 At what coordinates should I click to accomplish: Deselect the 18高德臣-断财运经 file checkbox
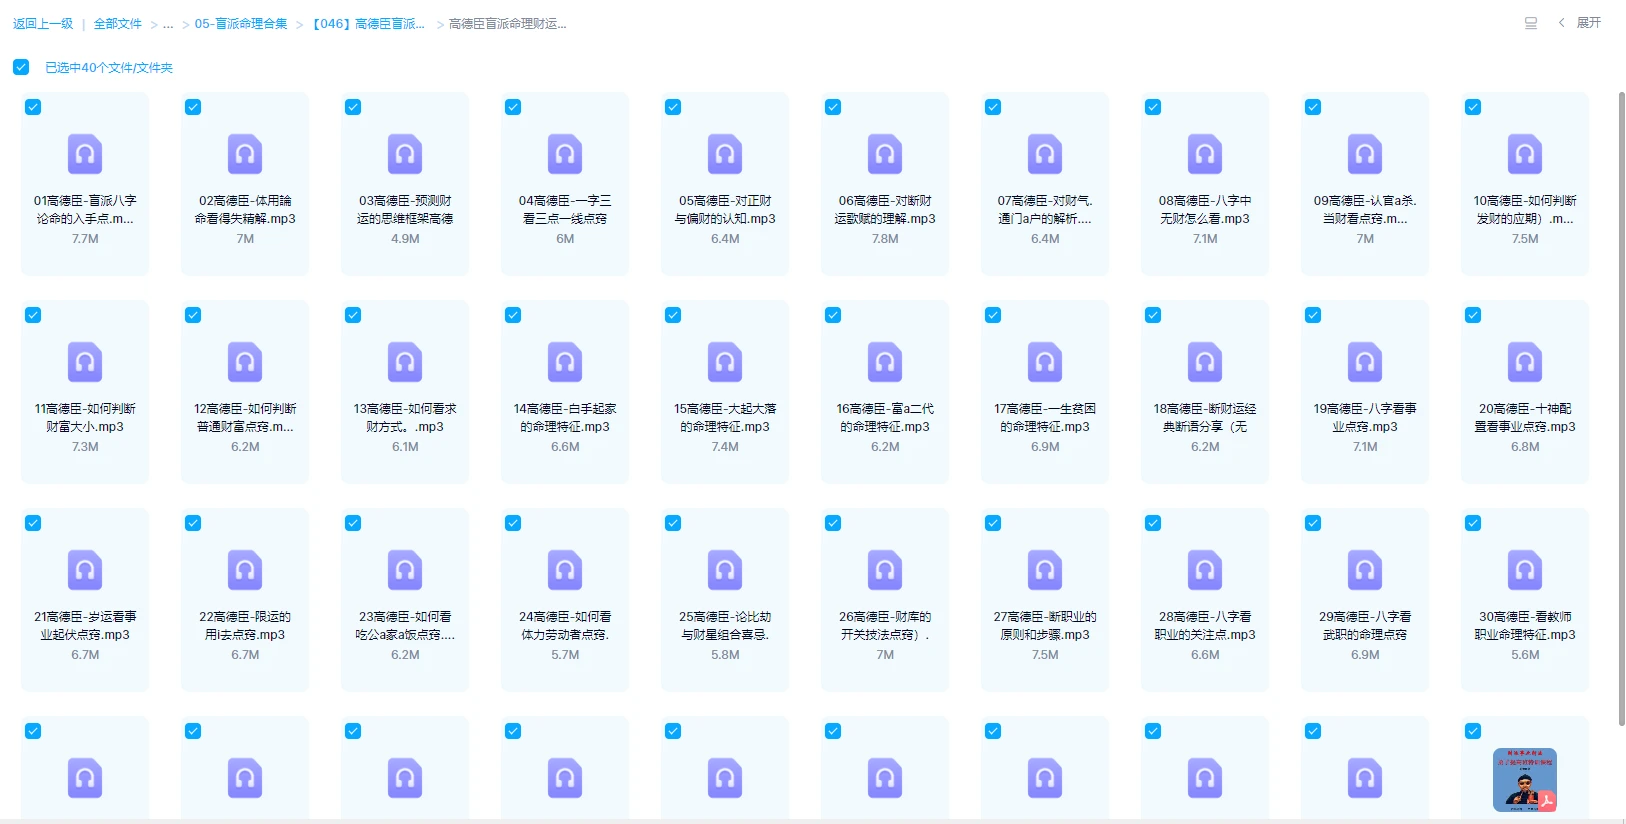pos(1153,315)
